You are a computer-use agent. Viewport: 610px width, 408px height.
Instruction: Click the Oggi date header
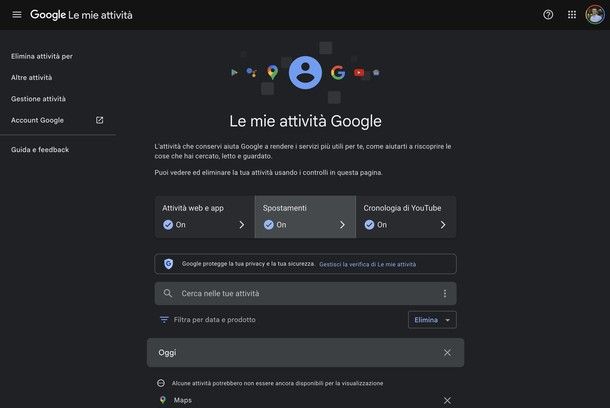pyautogui.click(x=167, y=353)
